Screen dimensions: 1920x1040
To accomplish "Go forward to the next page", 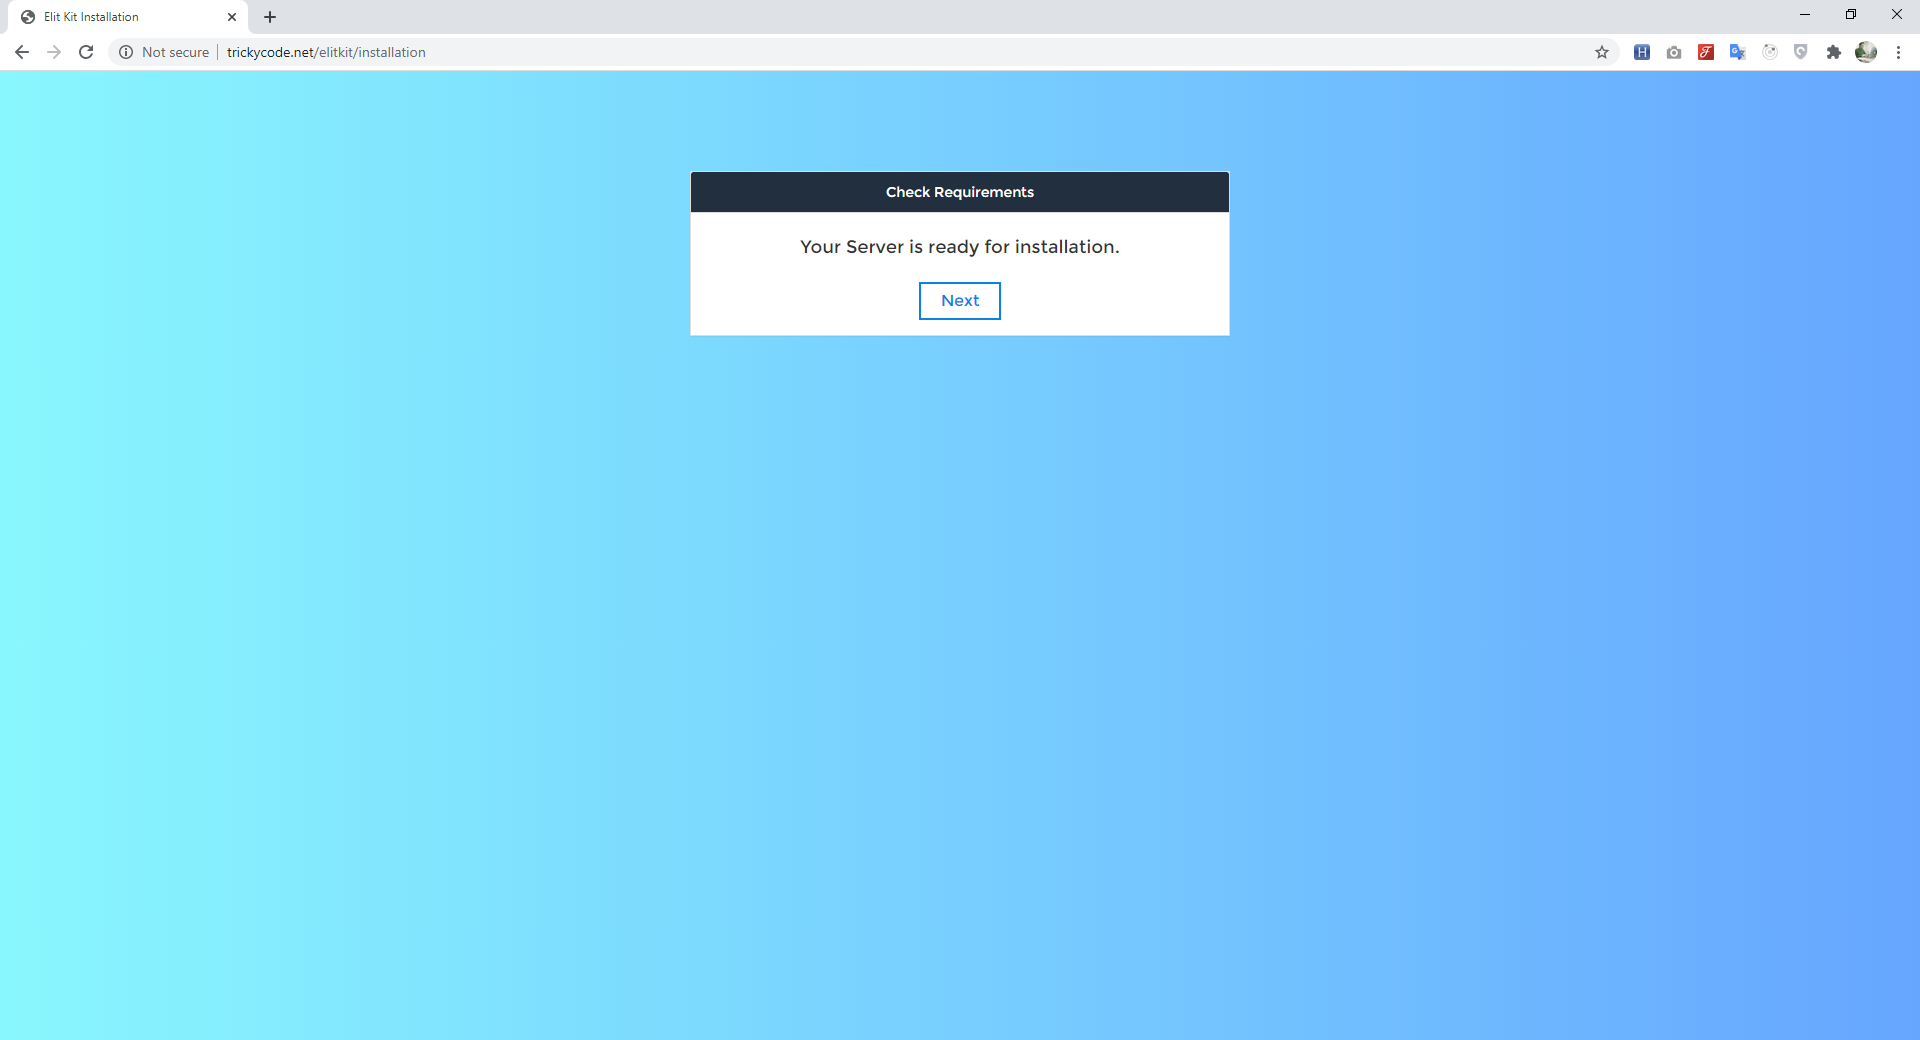I will click(54, 52).
